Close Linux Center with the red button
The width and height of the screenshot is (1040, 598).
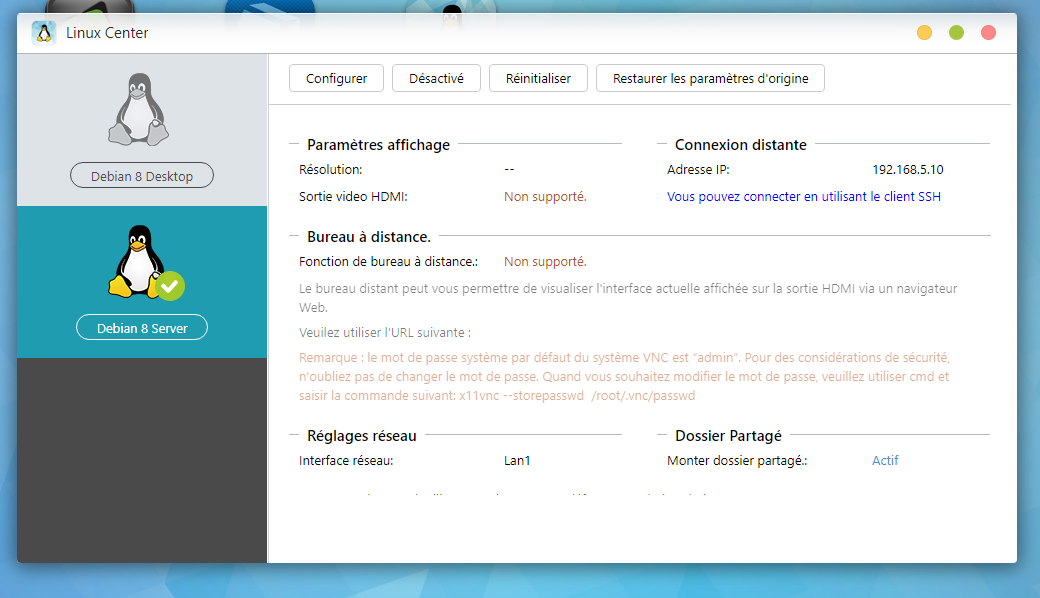click(x=988, y=33)
